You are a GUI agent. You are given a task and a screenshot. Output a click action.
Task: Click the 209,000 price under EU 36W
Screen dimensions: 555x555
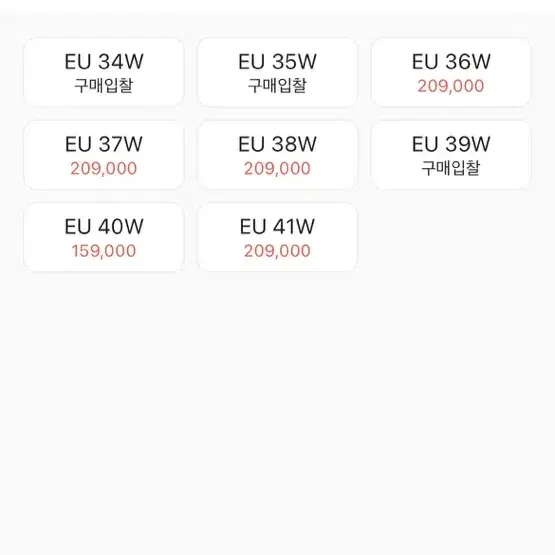coord(451,86)
